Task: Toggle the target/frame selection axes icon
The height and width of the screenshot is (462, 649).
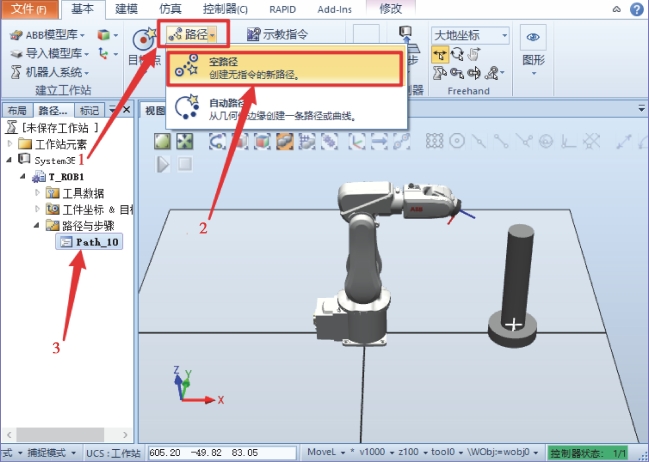Action: [357, 142]
